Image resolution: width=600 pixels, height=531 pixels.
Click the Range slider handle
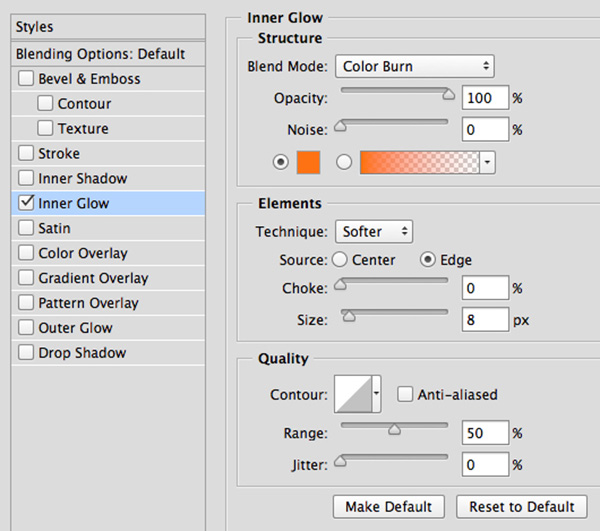[x=394, y=430]
